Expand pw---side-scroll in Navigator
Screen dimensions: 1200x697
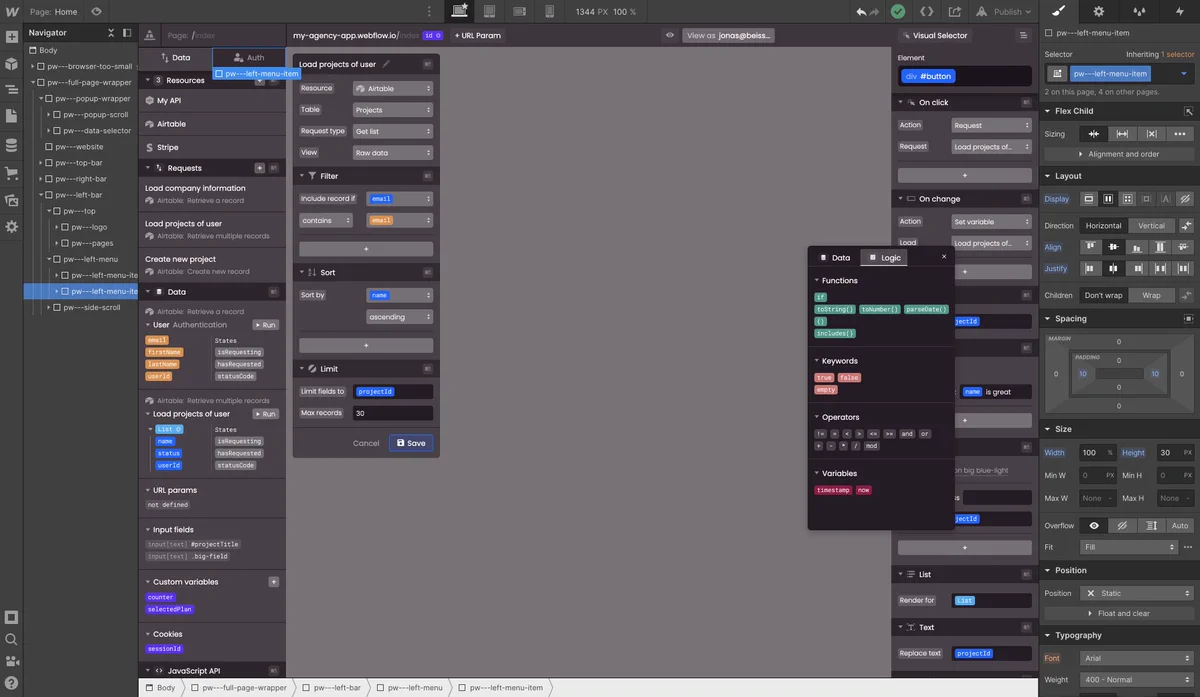click(x=49, y=308)
